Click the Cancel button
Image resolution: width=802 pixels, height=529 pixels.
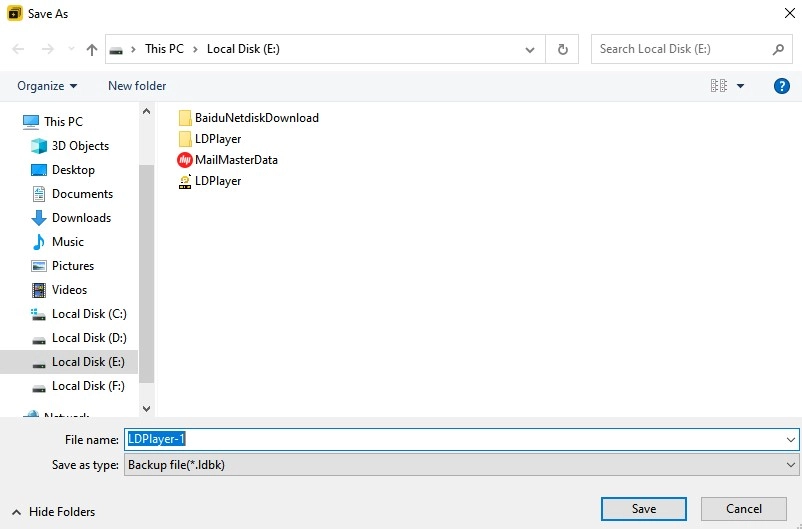[744, 509]
